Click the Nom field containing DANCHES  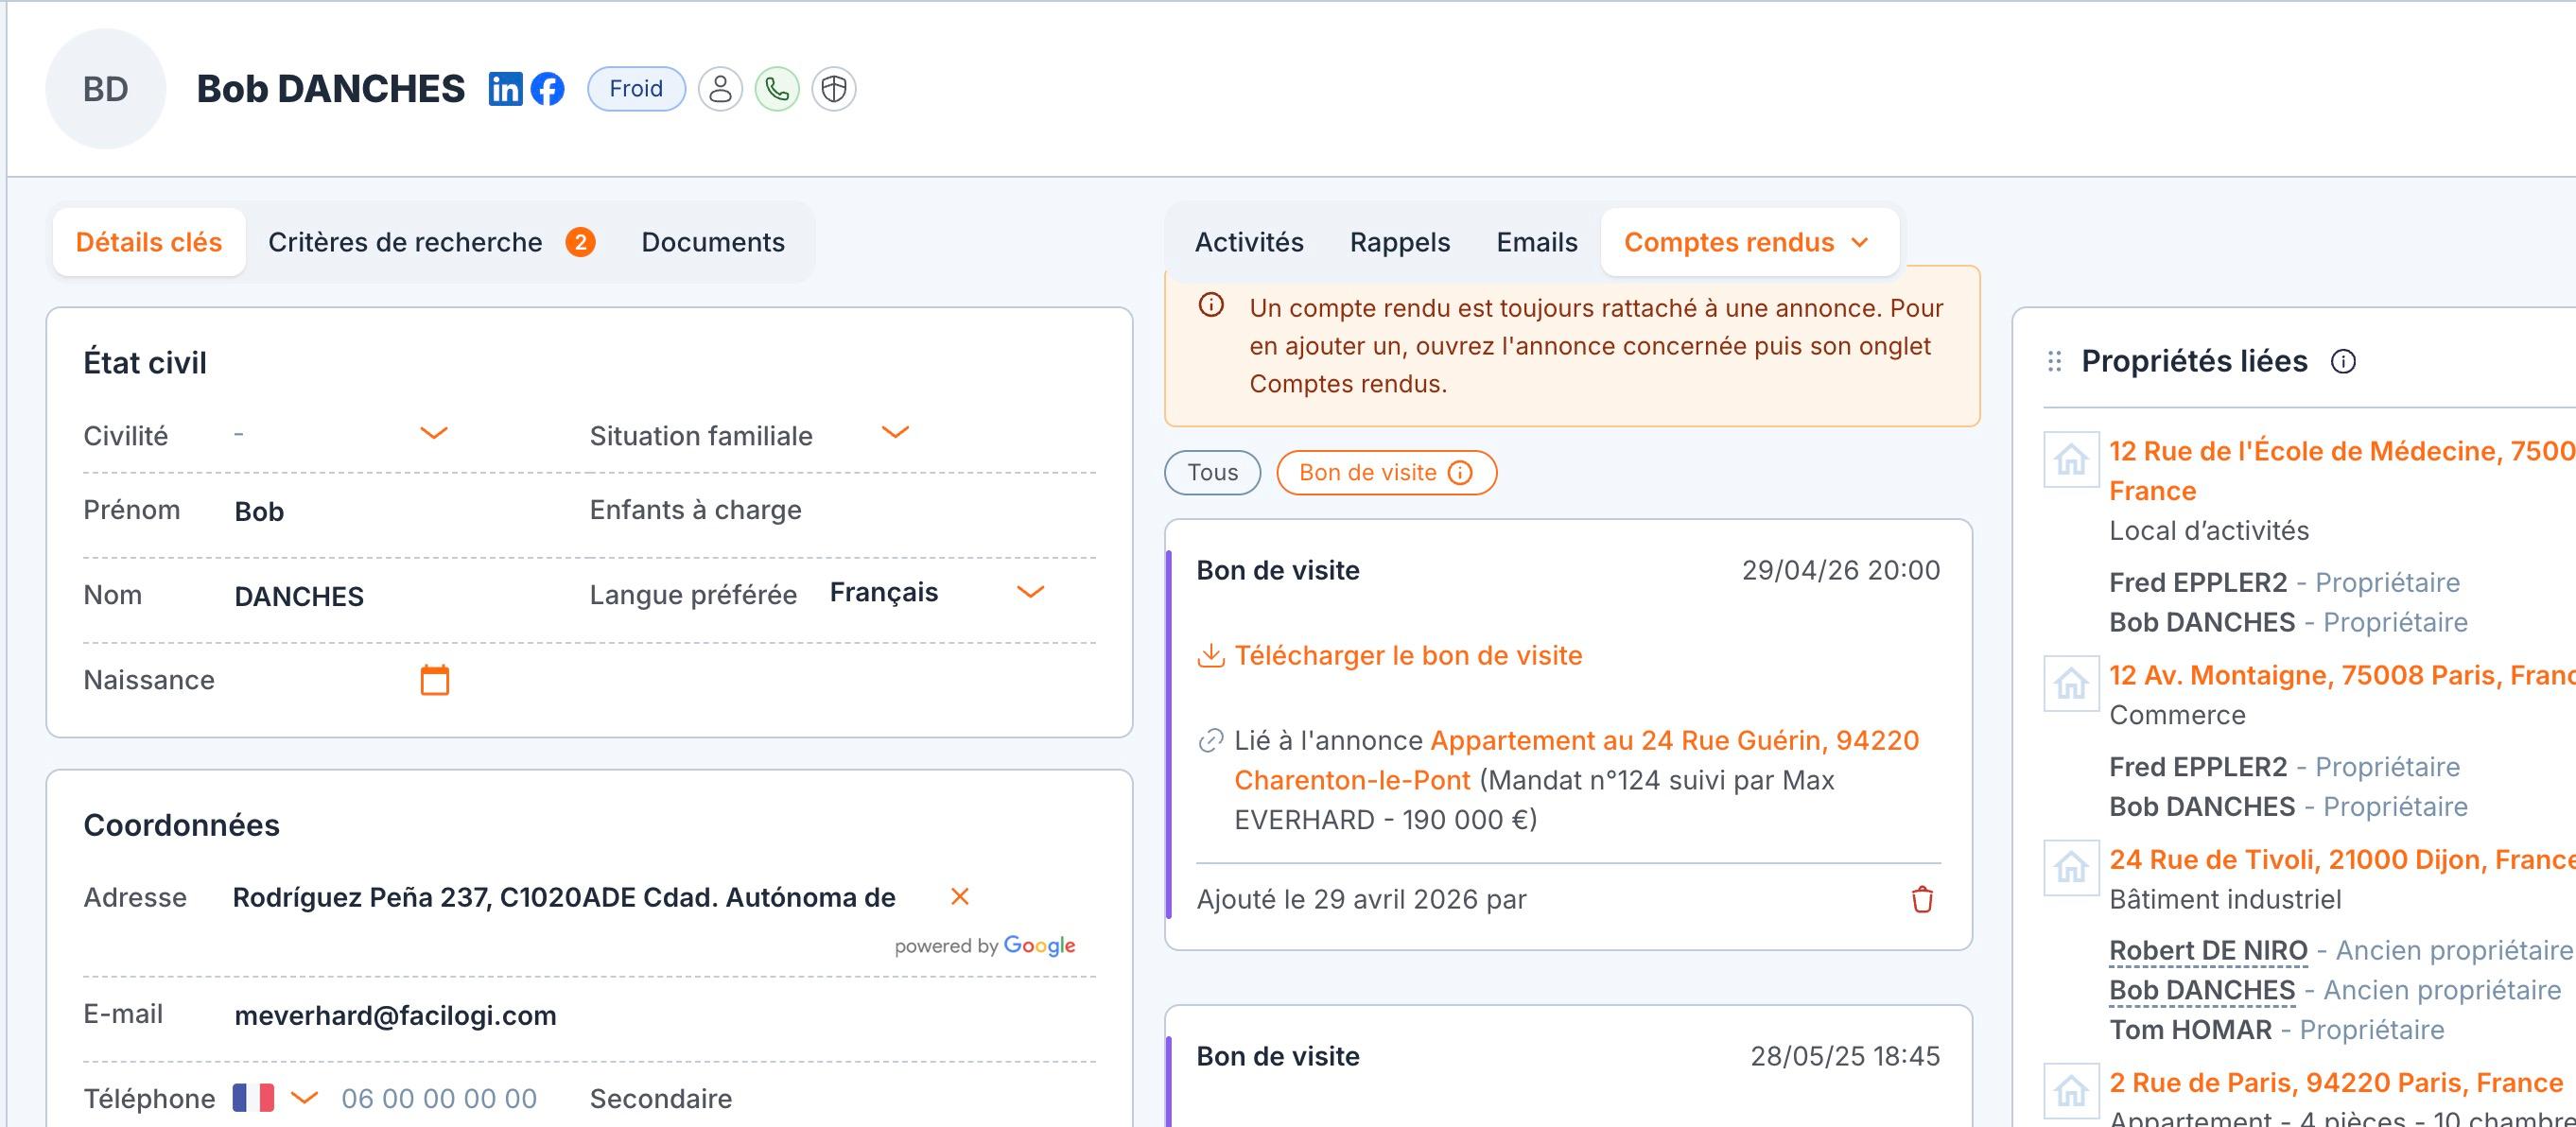coord(340,596)
